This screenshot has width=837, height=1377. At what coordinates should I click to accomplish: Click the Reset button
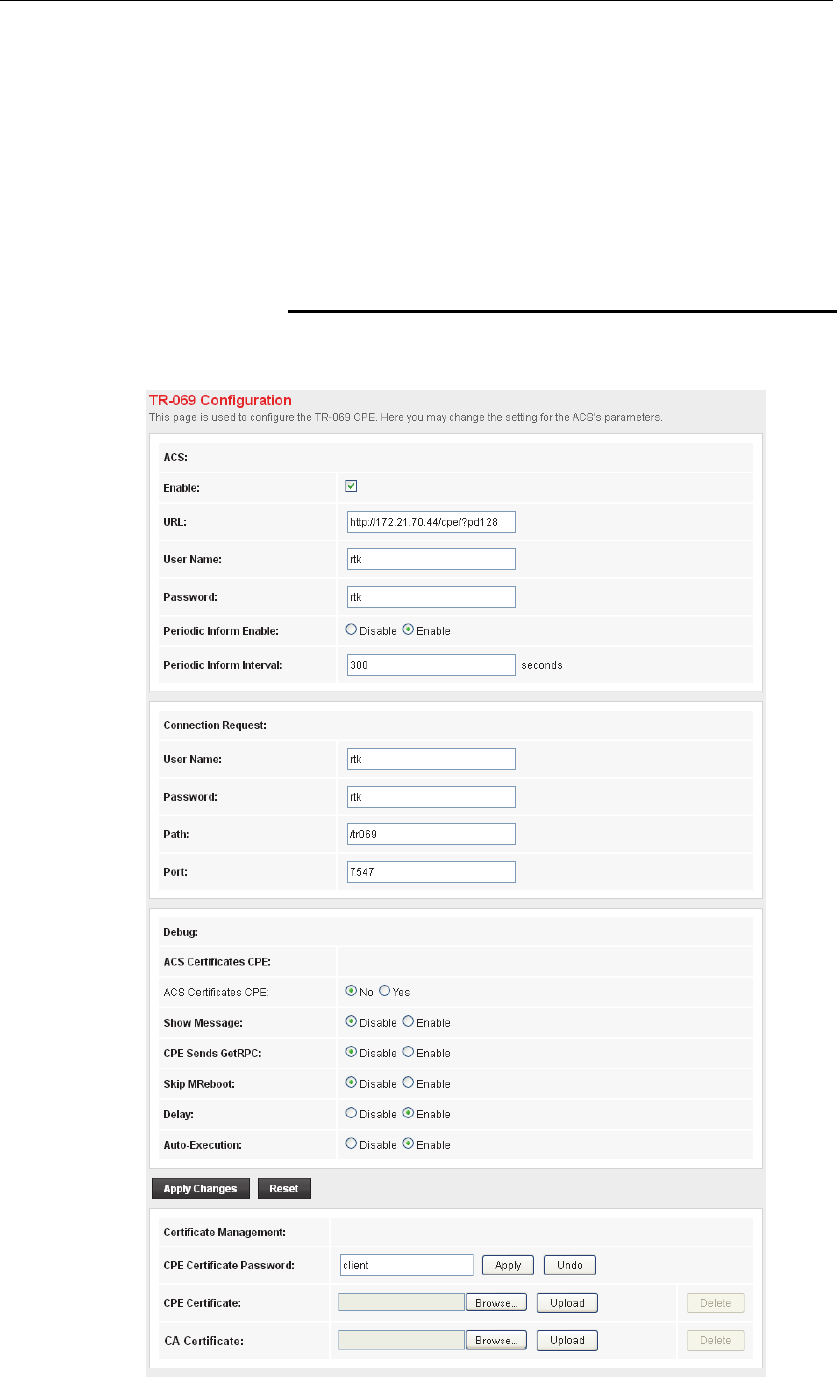tap(284, 1189)
